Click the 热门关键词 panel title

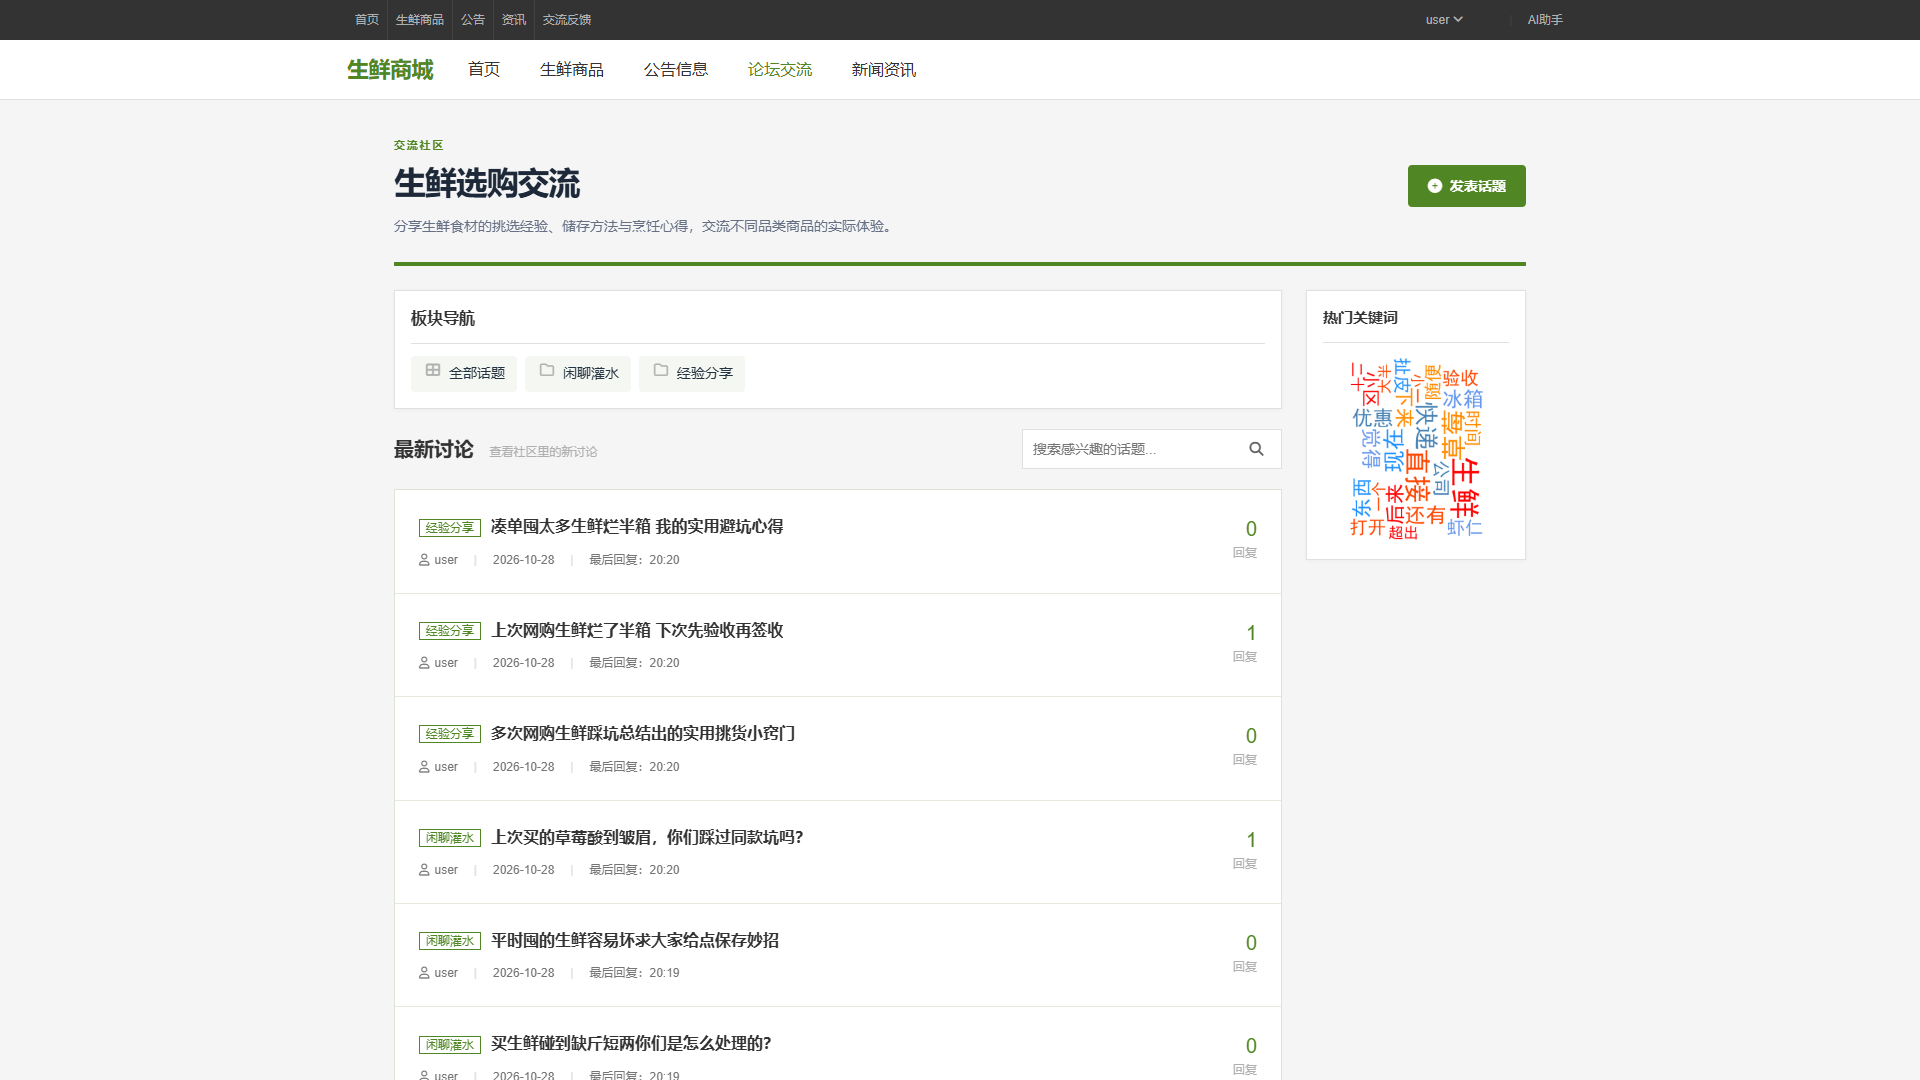pos(1360,318)
